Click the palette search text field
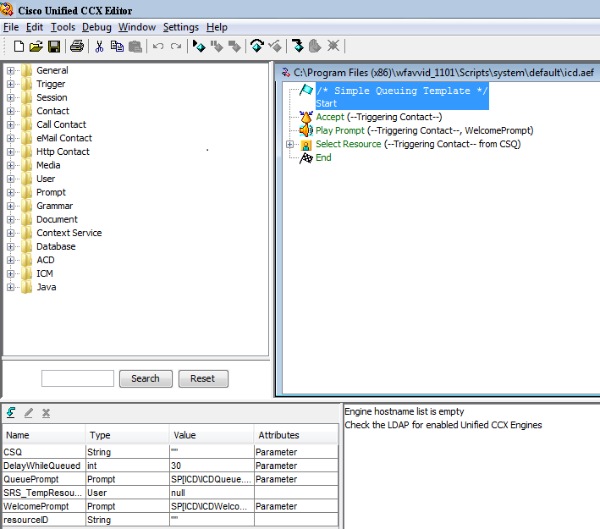 coord(77,379)
